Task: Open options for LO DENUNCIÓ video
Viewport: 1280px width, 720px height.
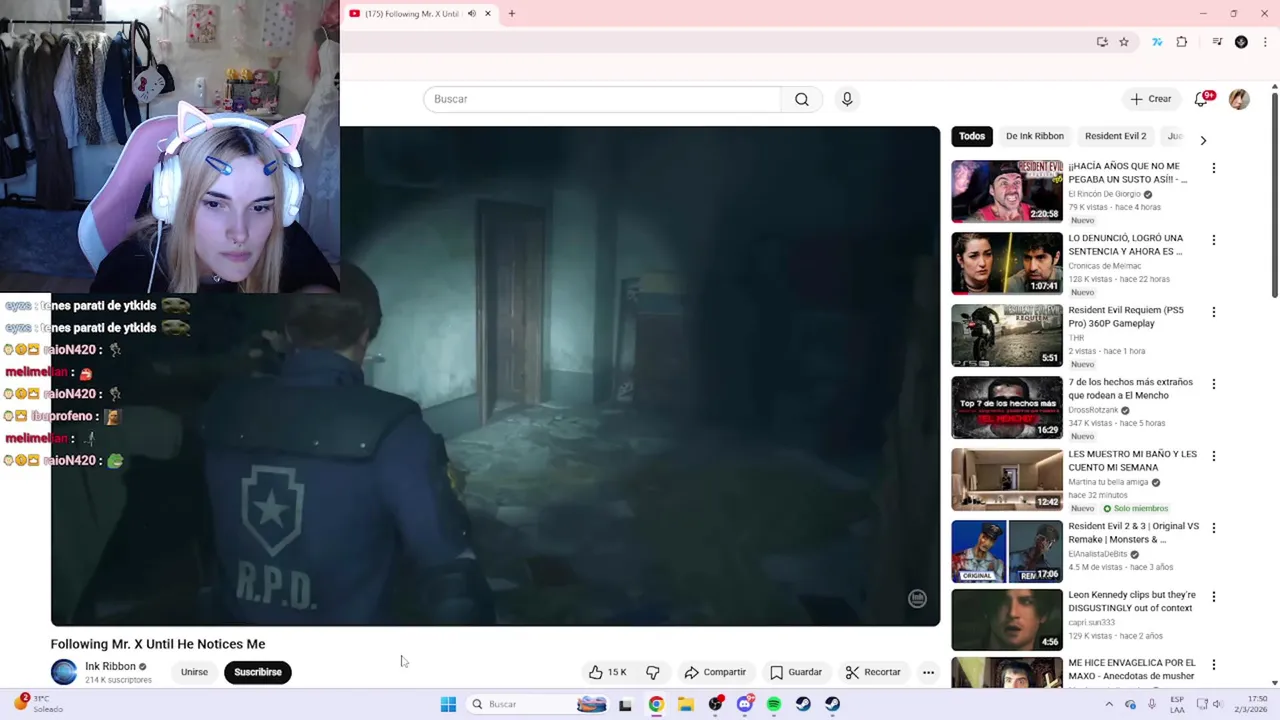Action: click(x=1214, y=240)
